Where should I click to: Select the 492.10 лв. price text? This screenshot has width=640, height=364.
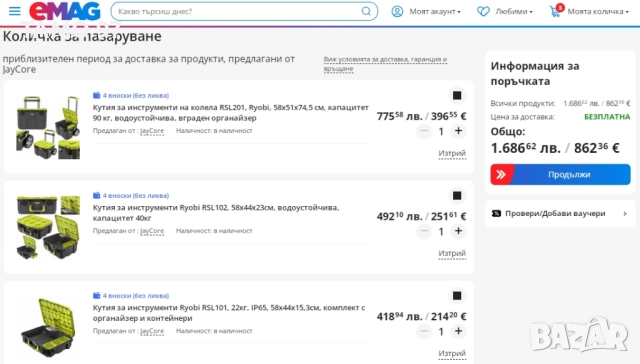[399, 216]
